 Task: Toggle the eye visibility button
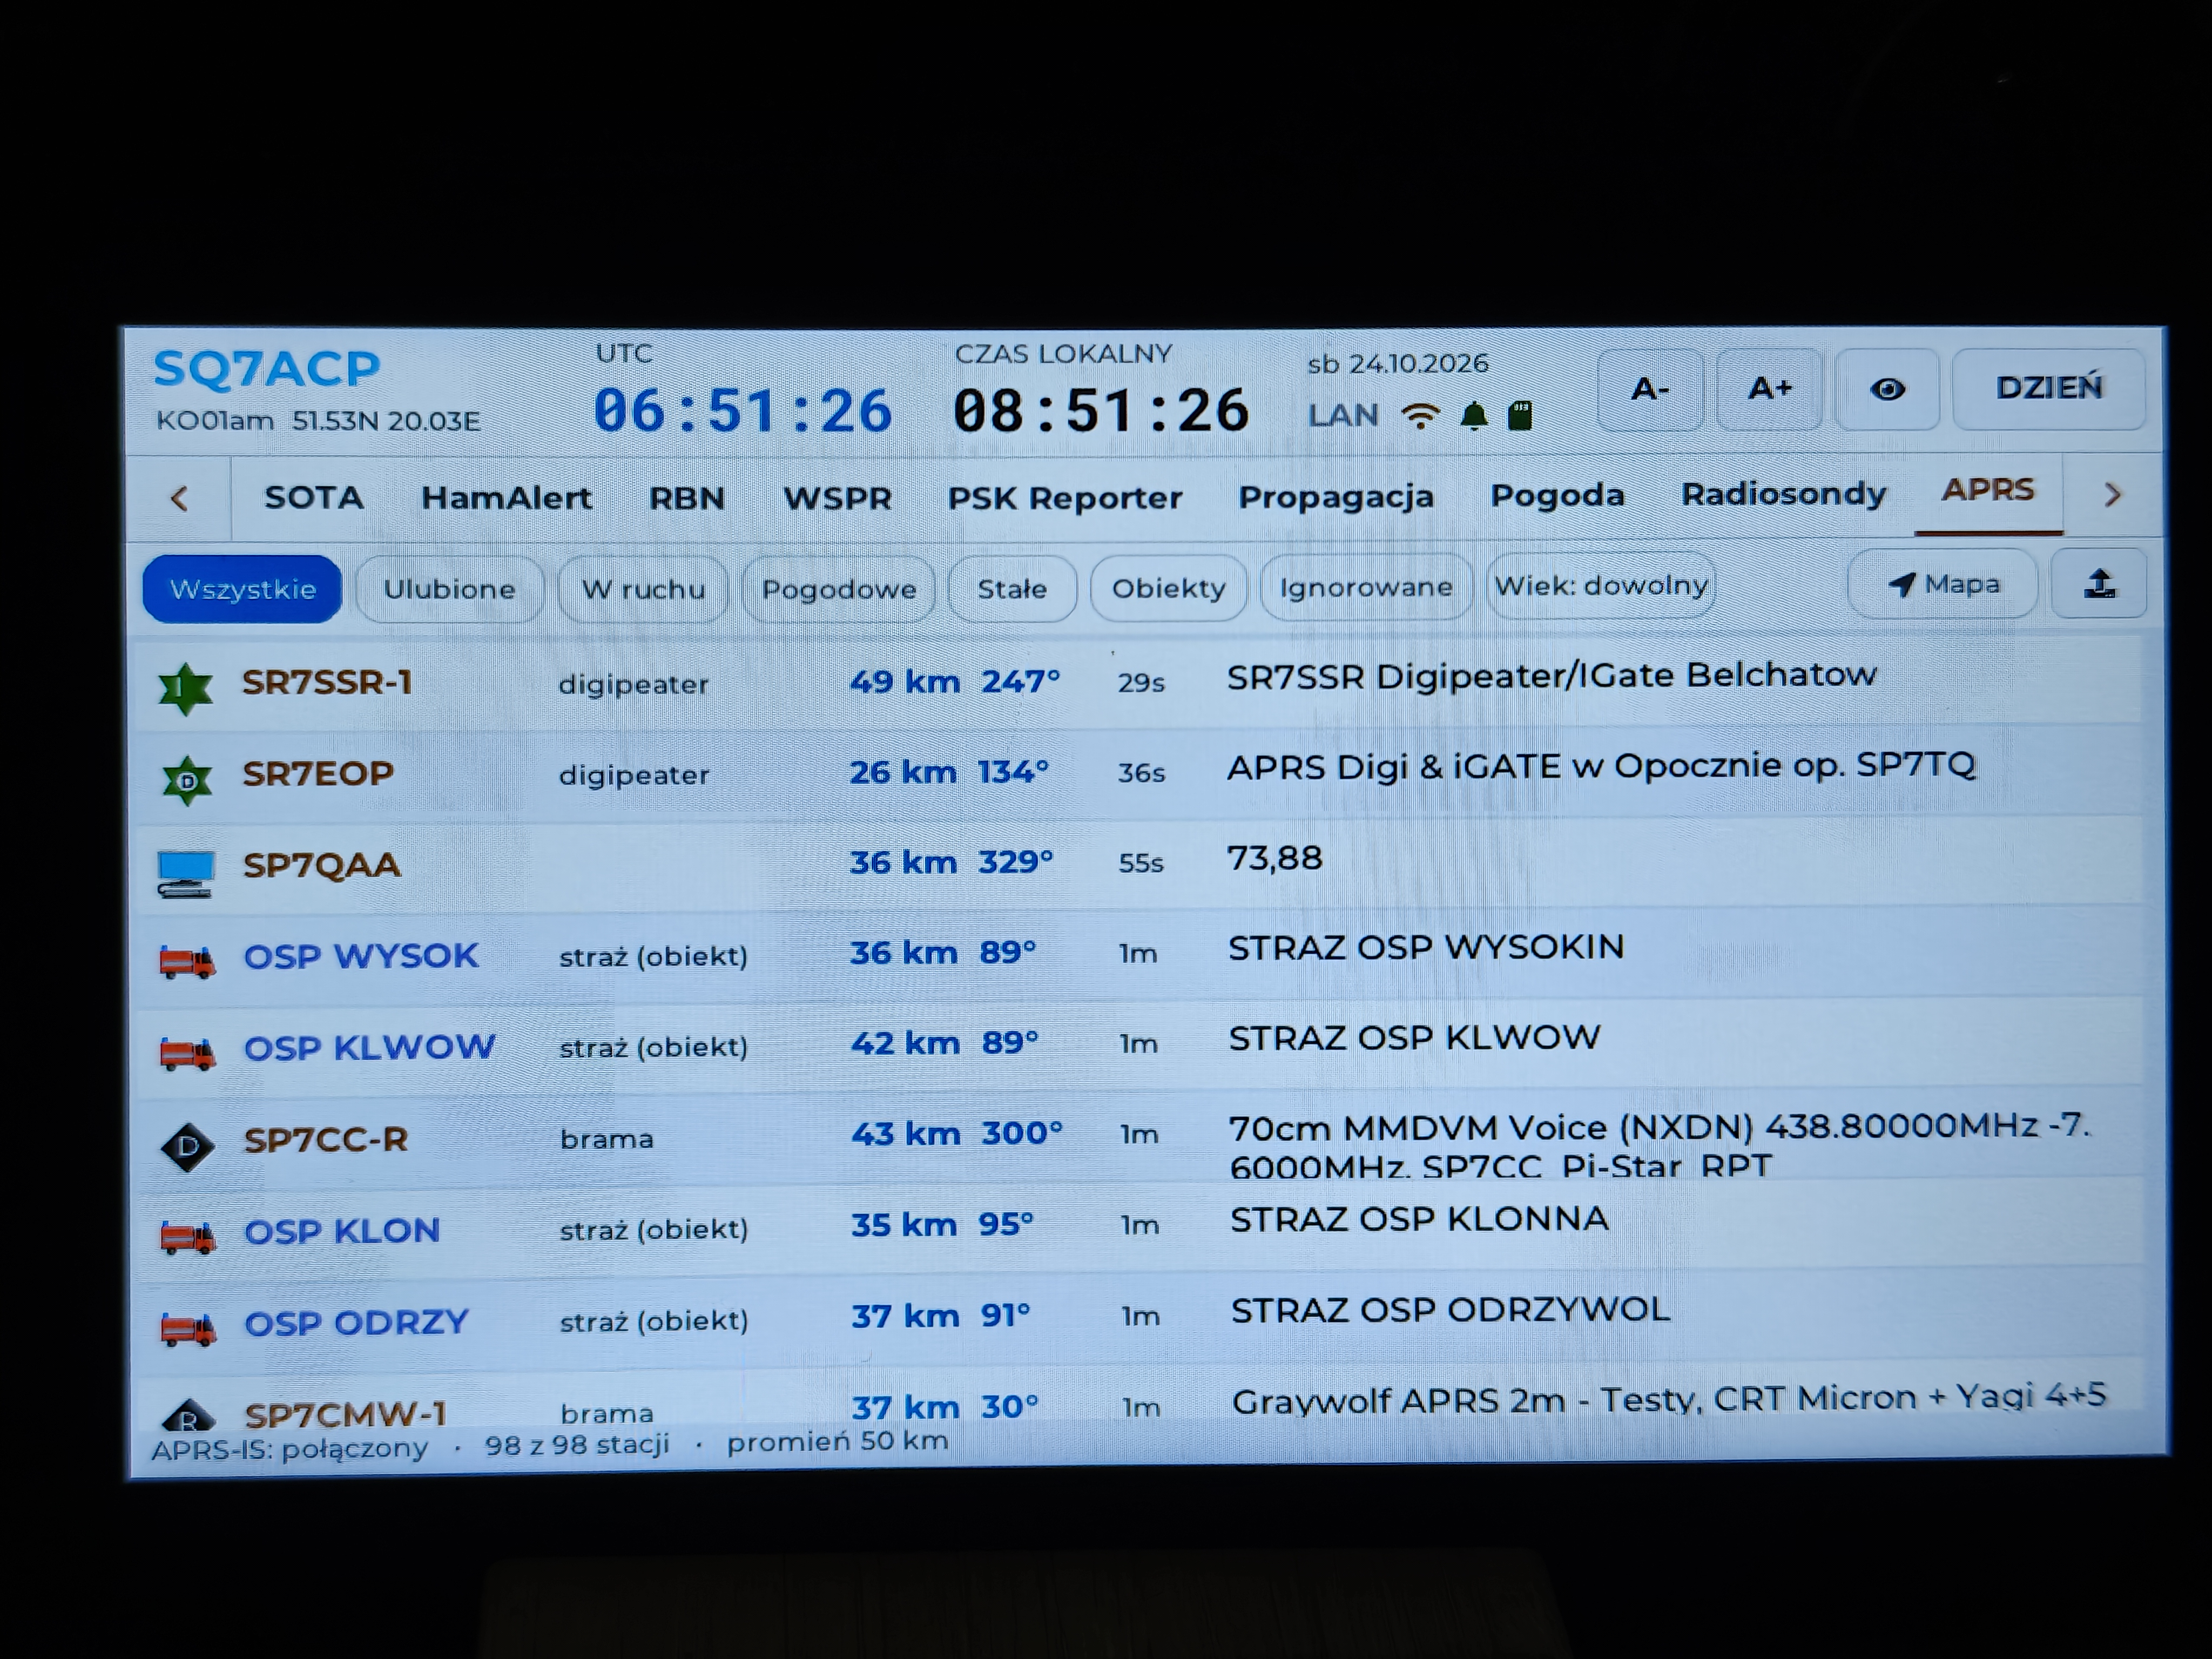(x=1887, y=388)
